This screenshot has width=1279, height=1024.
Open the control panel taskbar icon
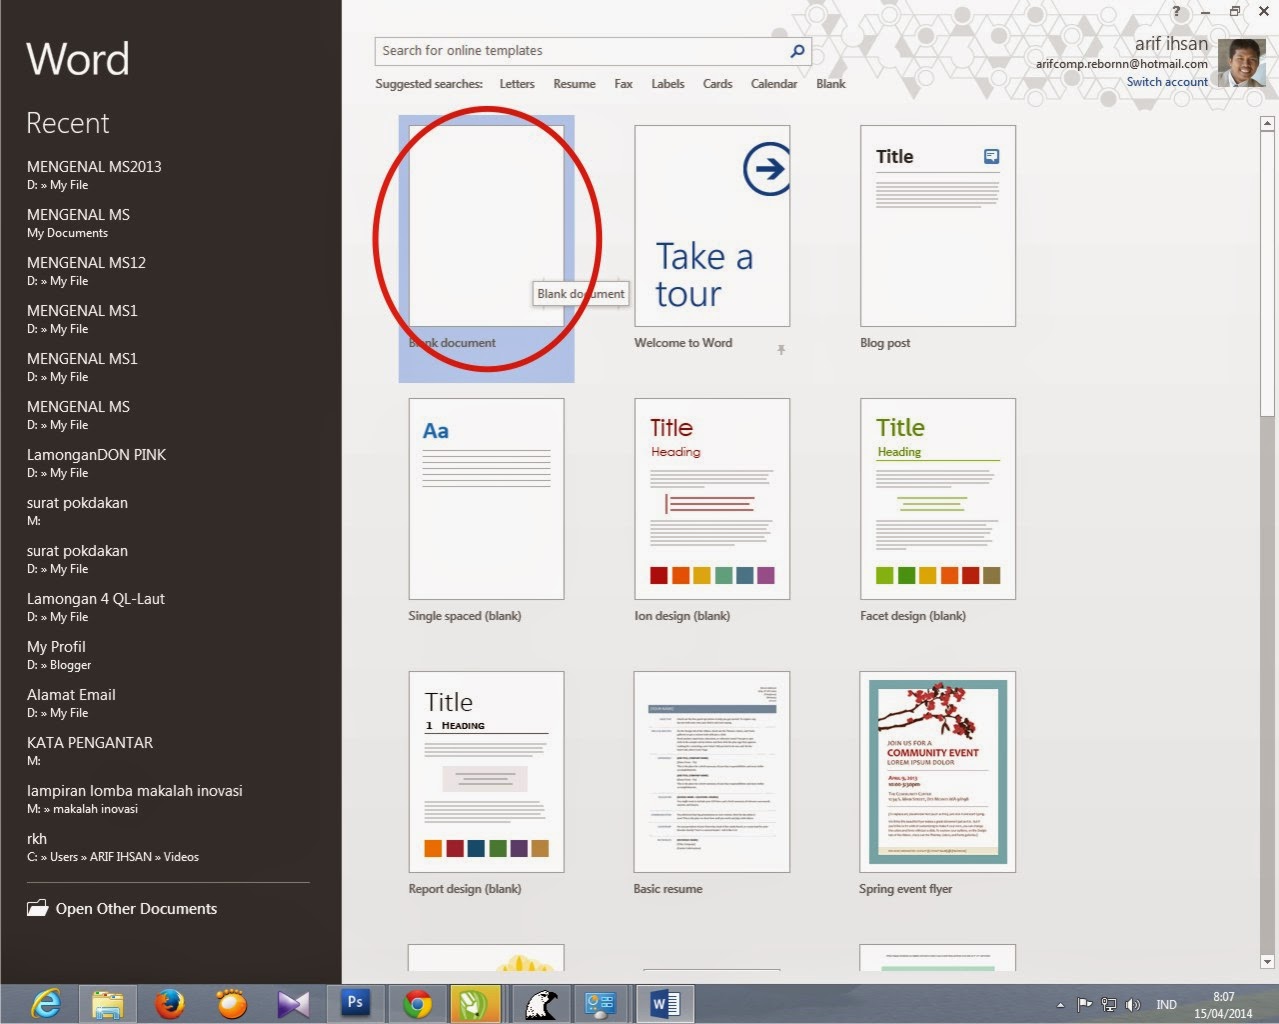[603, 1003]
